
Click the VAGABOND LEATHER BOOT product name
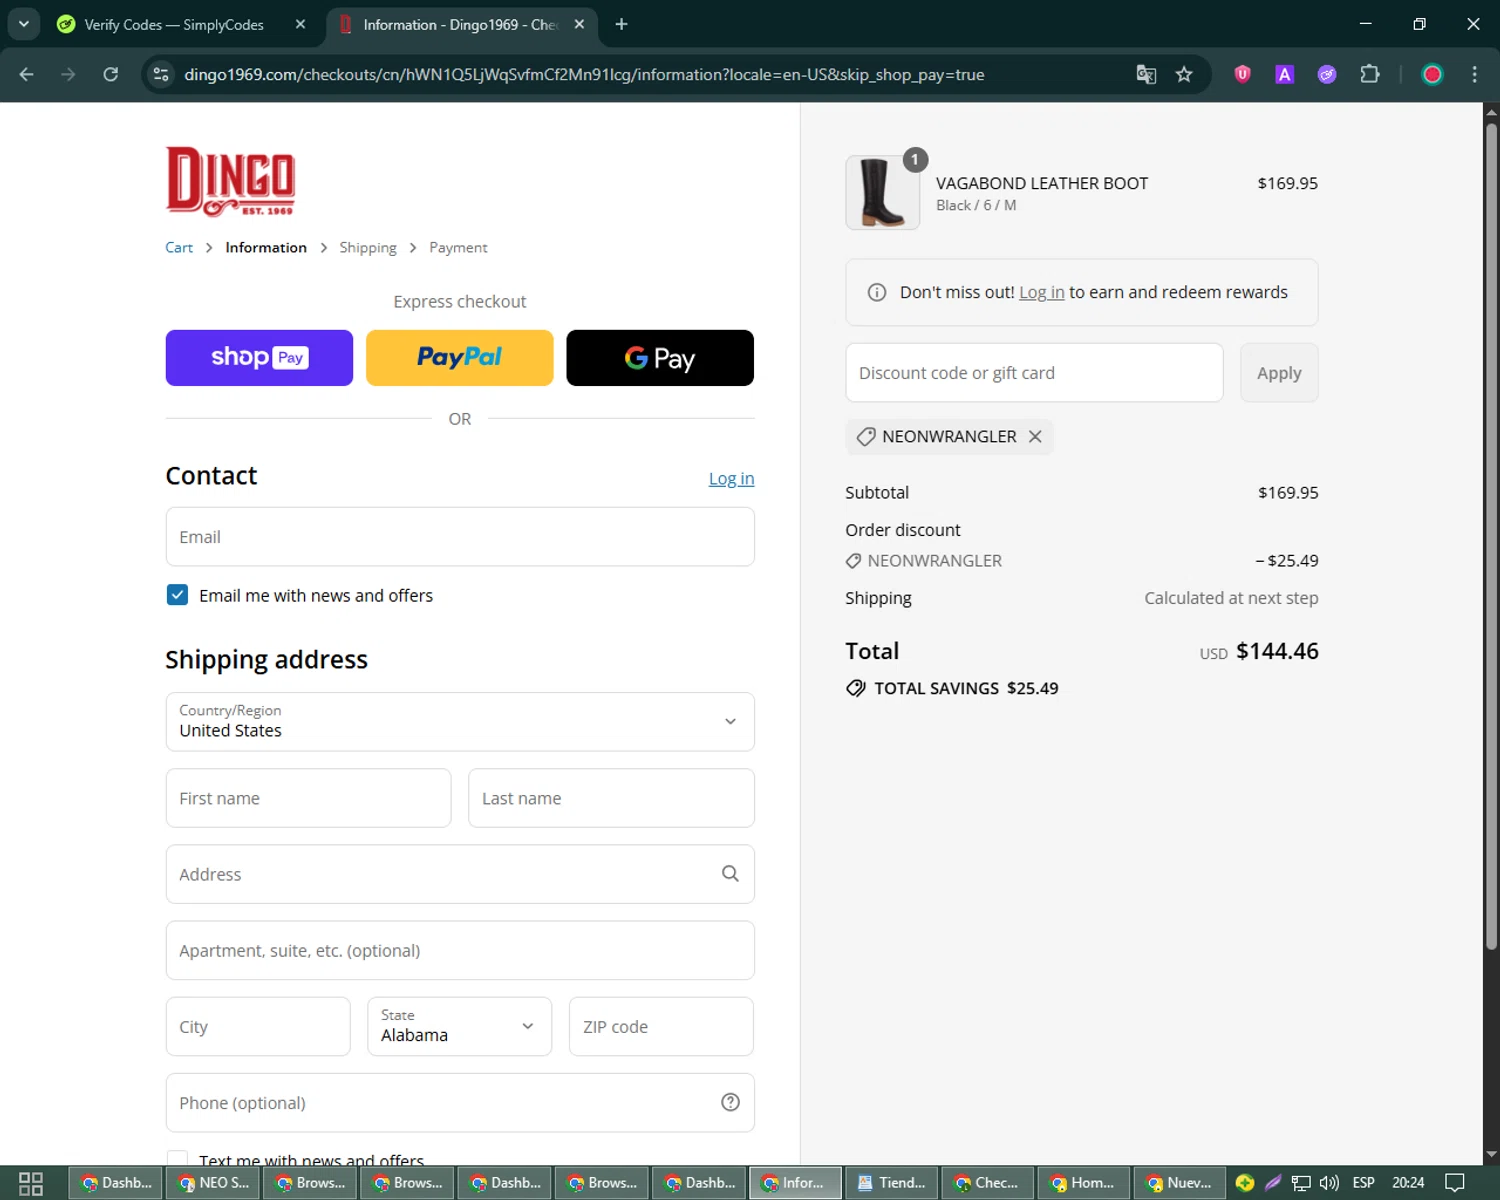click(x=1042, y=183)
